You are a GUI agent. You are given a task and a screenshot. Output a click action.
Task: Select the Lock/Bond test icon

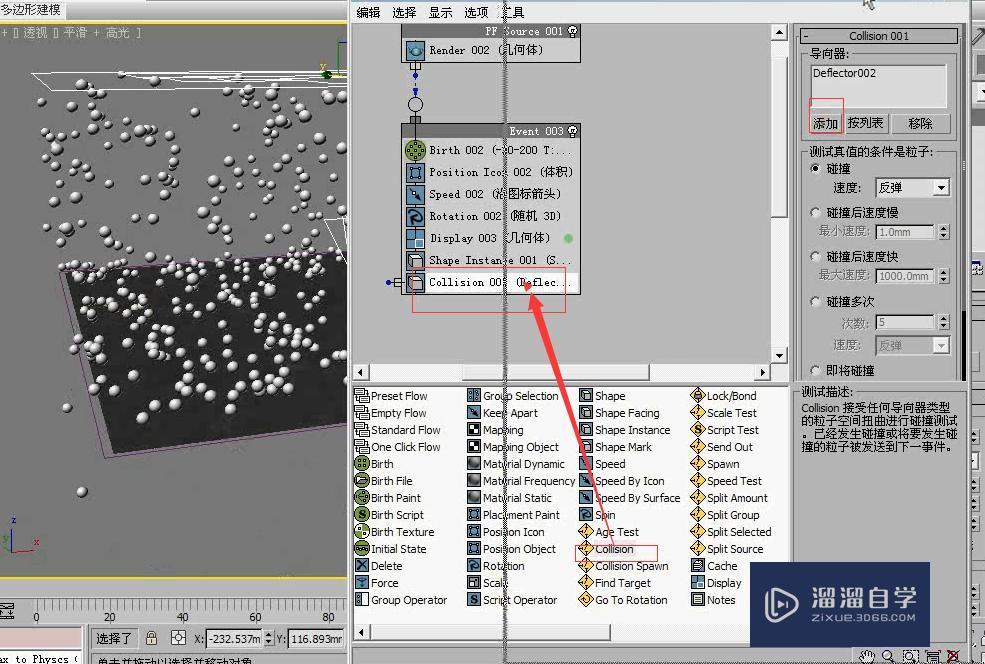[x=697, y=396]
